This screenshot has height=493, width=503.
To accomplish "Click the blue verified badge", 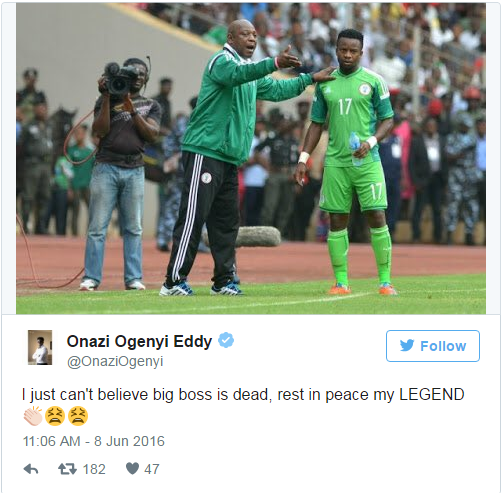I will 226,340.
